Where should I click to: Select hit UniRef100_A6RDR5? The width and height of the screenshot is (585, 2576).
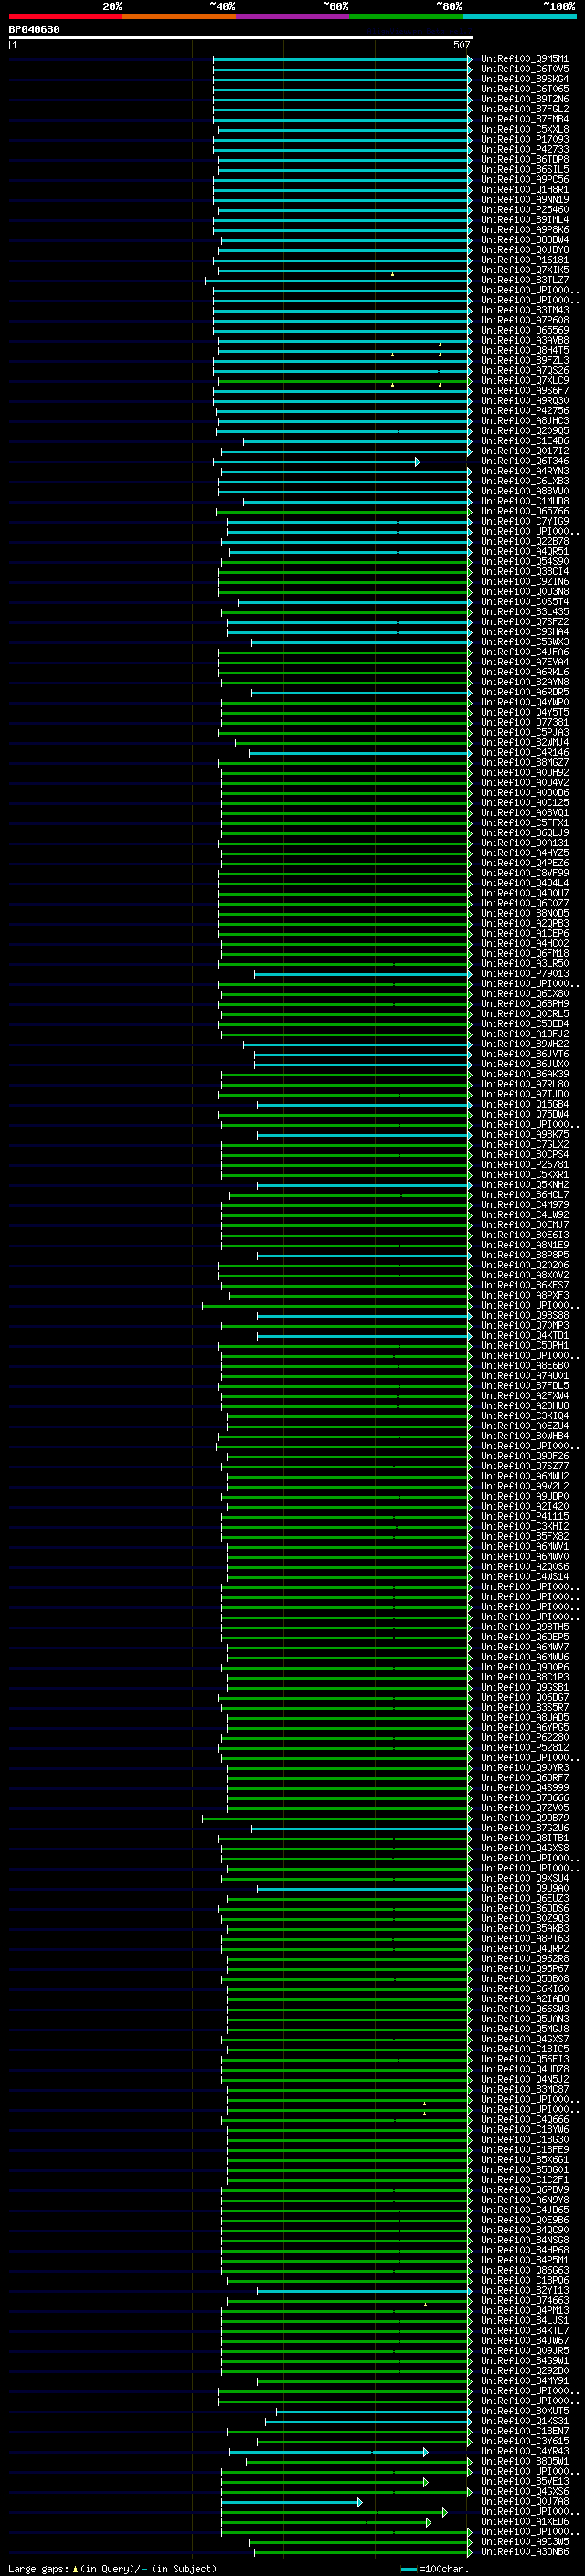[x=525, y=692]
